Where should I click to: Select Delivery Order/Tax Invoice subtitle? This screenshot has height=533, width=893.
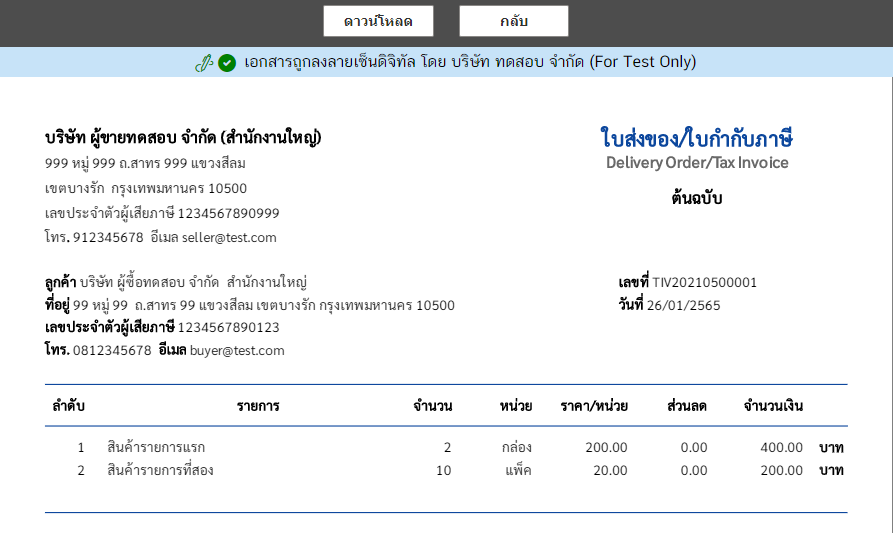pos(697,163)
